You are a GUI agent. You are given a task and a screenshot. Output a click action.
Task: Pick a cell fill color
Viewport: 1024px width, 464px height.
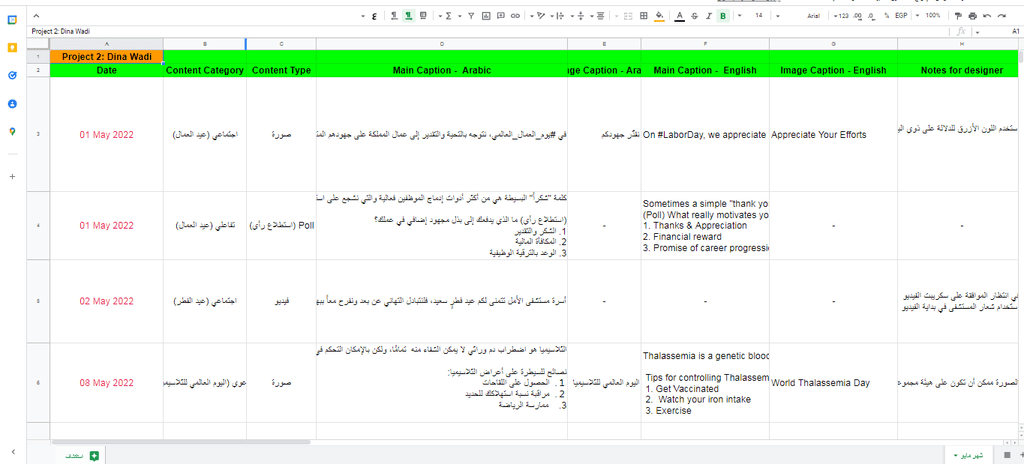[659, 16]
